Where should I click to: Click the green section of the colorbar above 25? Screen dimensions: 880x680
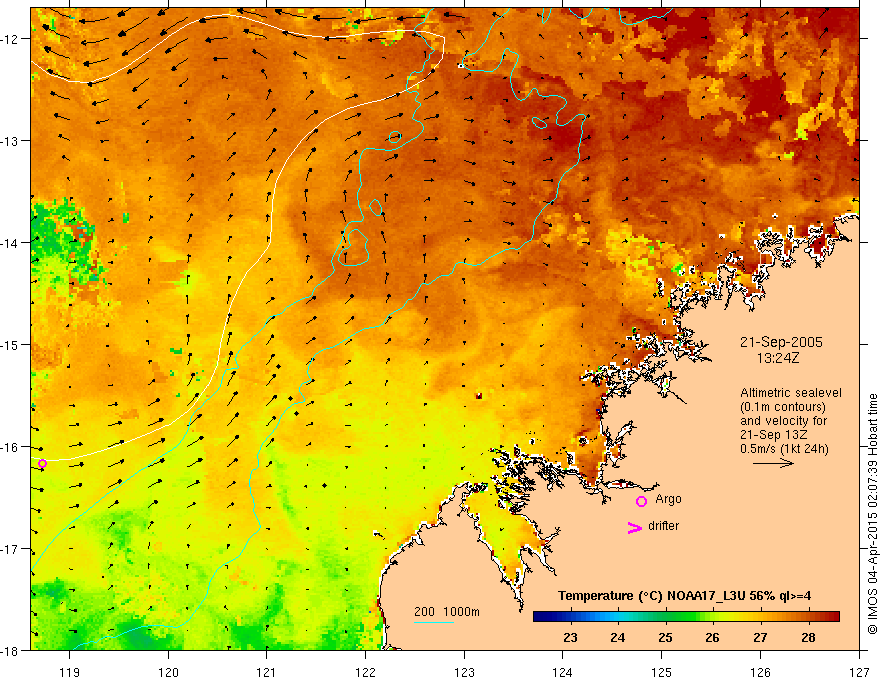click(666, 617)
